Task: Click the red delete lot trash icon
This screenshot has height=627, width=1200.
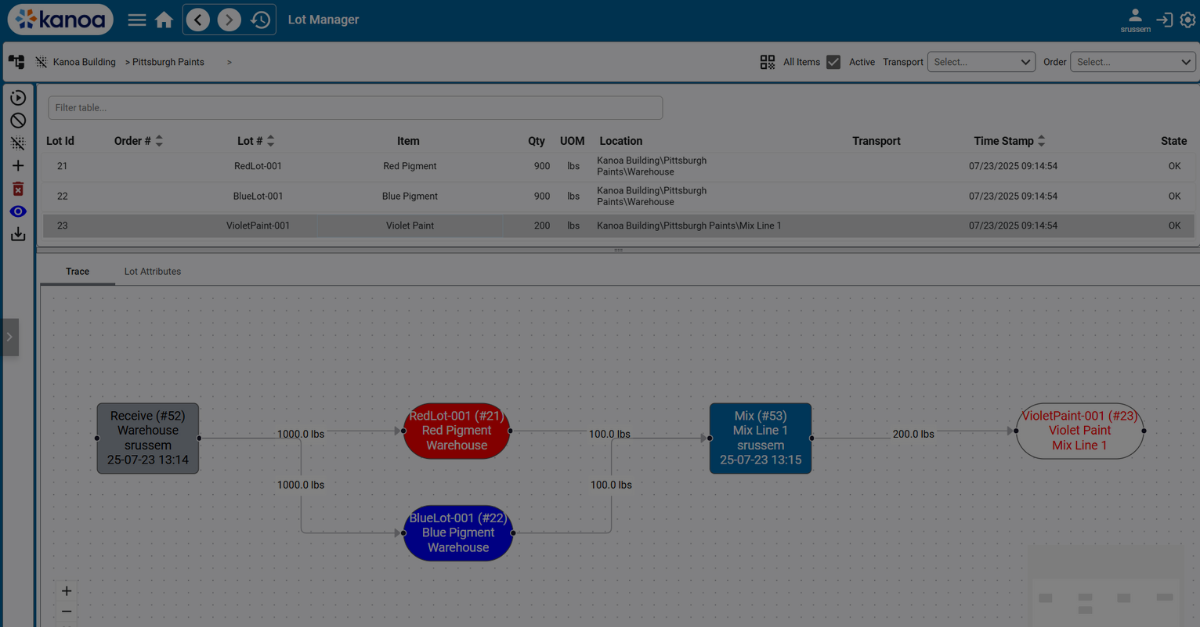Action: pyautogui.click(x=17, y=189)
